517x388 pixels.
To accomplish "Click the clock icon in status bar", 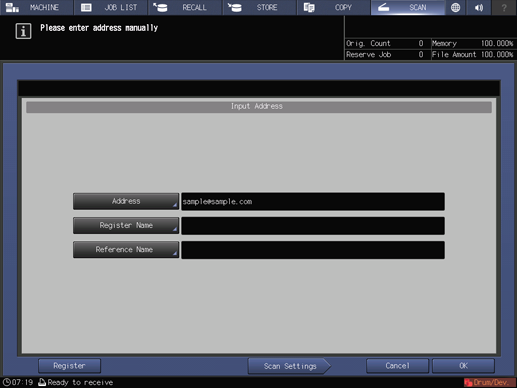I will pyautogui.click(x=6, y=382).
